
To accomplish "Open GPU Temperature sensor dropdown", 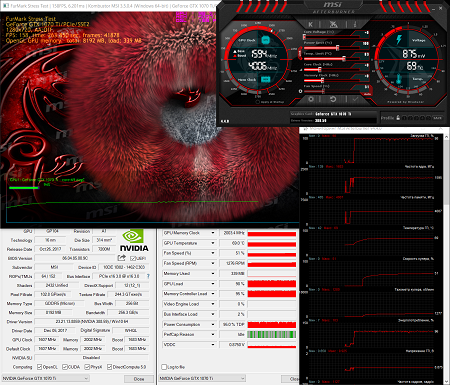I will point(213,243).
